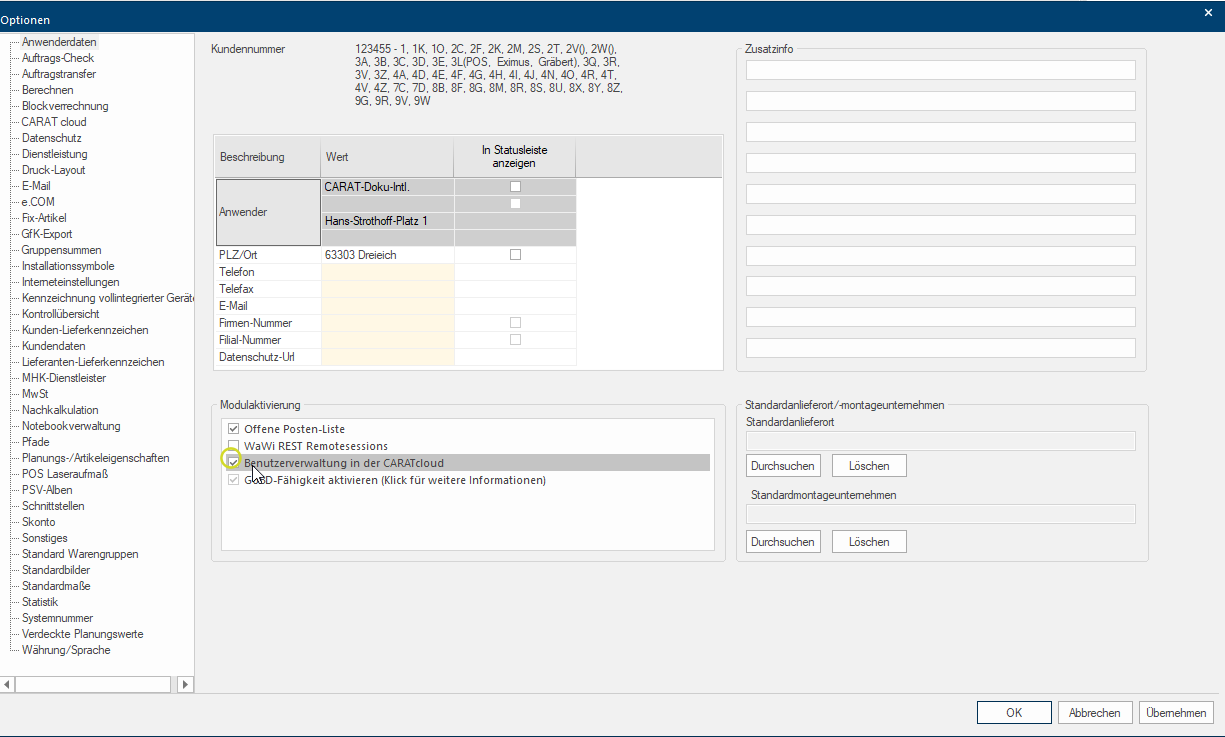The width and height of the screenshot is (1225, 737).
Task: Open Auftrags-Check in the tree
Action: [58, 58]
